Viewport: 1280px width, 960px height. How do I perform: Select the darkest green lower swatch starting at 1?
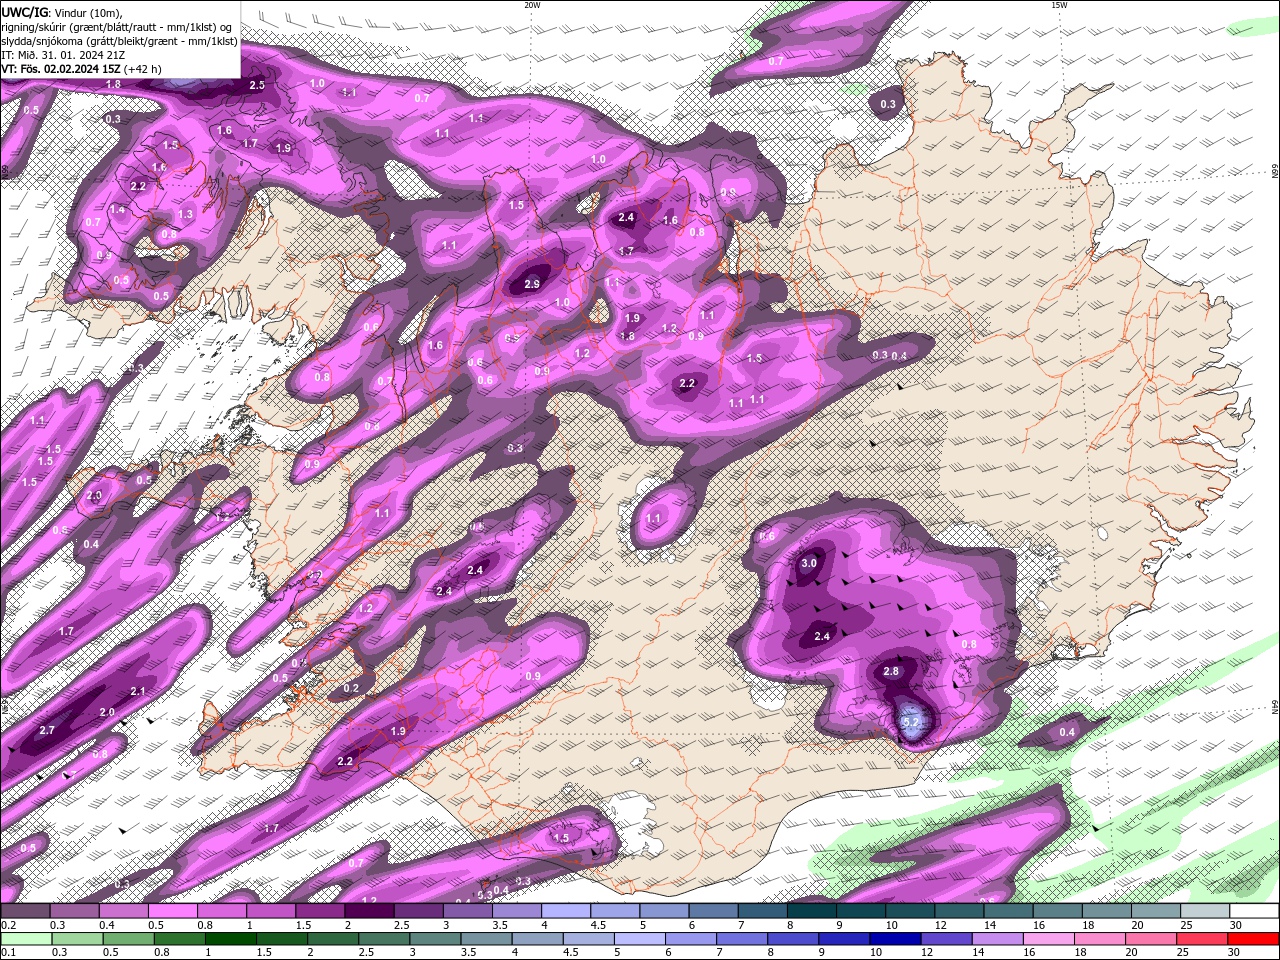pyautogui.click(x=231, y=939)
